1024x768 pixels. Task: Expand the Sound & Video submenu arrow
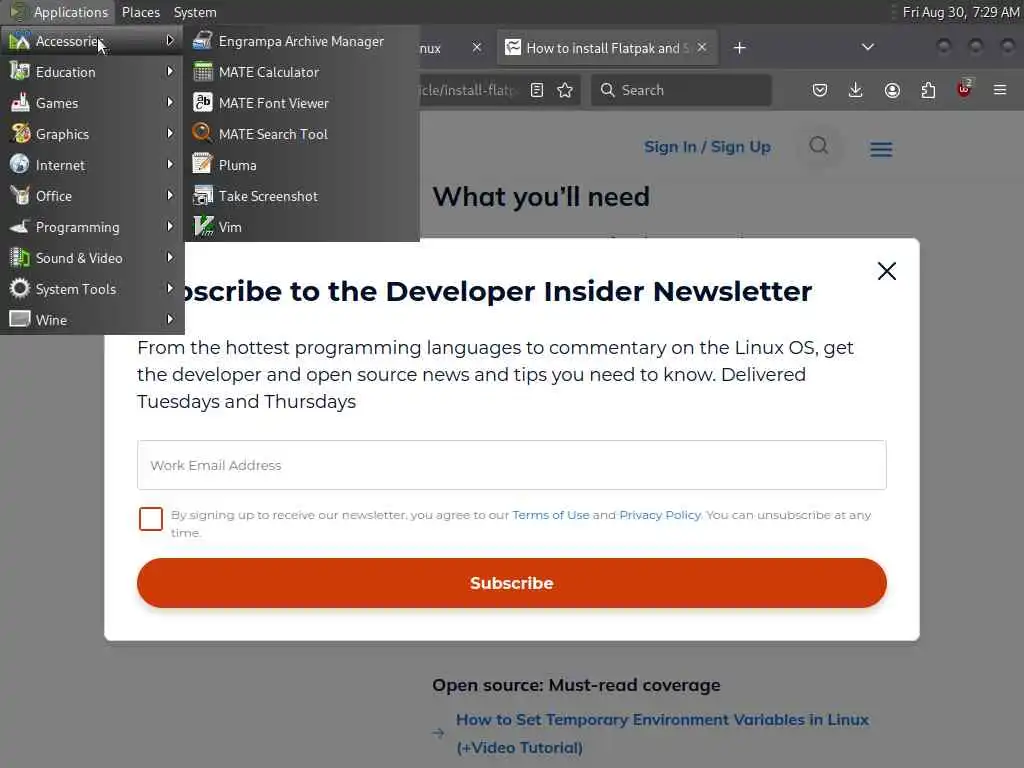[170, 257]
